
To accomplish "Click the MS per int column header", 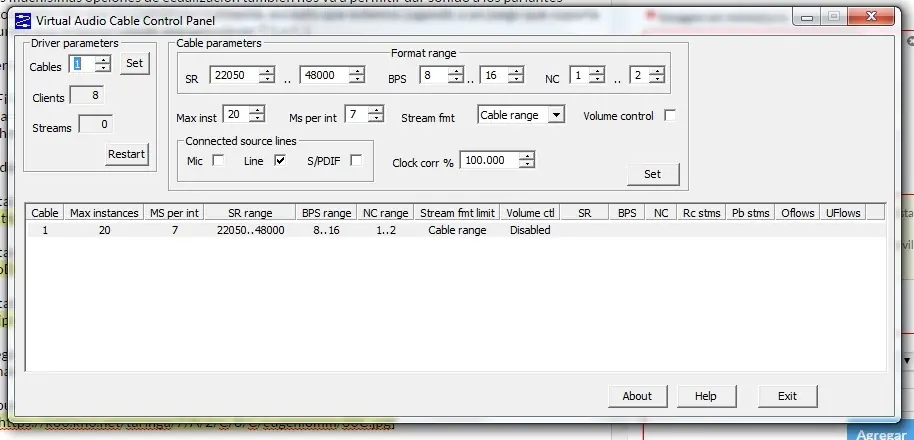I will [174, 213].
